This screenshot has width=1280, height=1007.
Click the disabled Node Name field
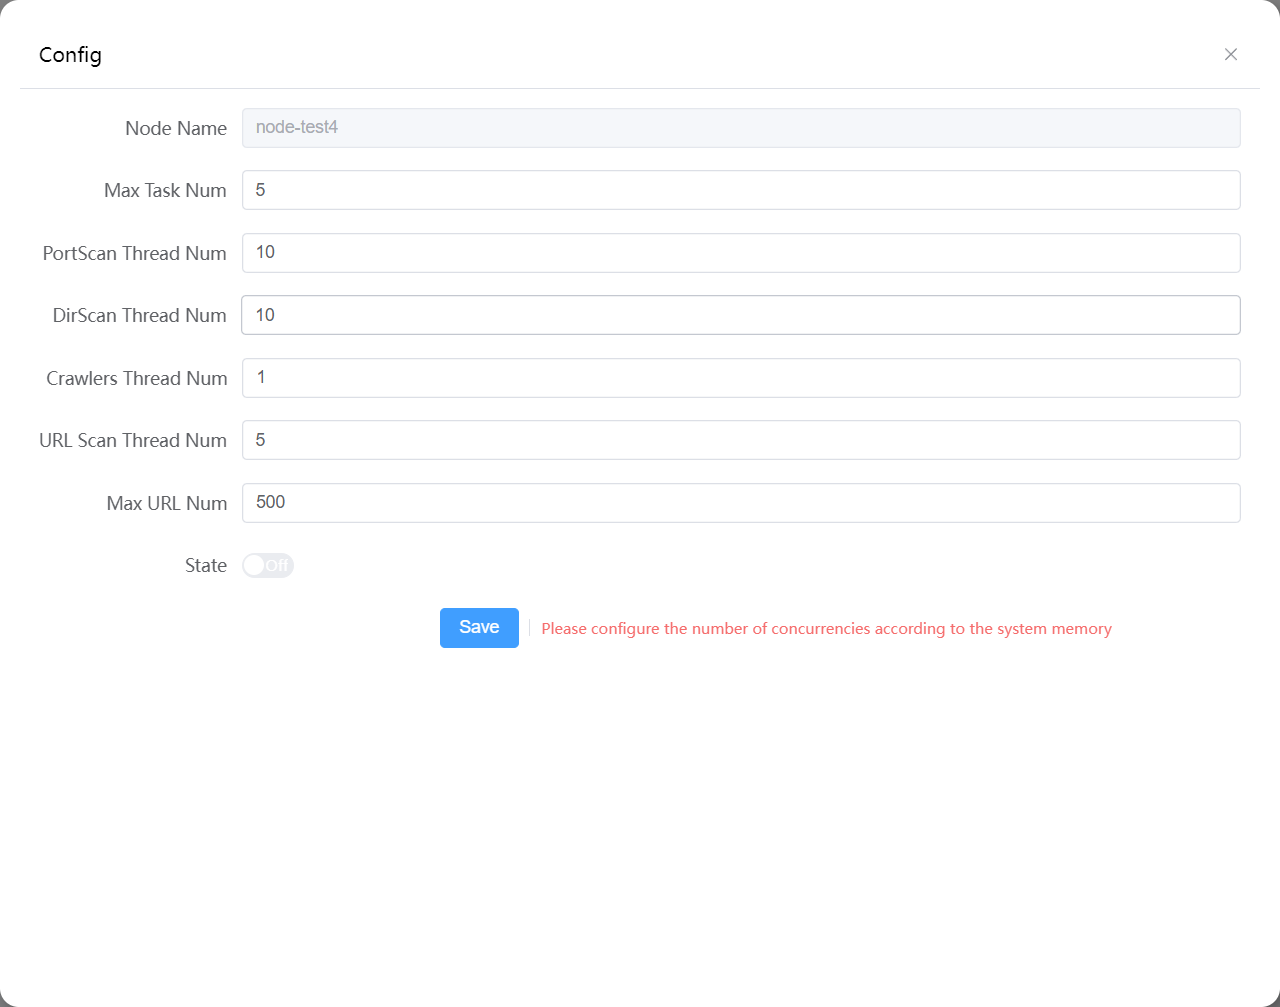740,128
